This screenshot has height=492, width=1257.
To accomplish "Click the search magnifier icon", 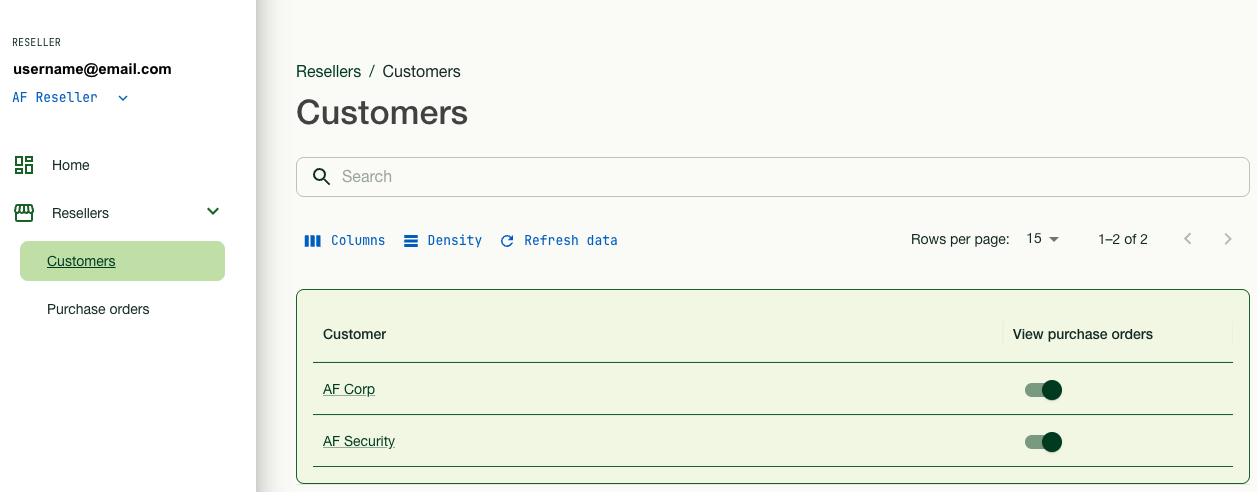I will 321,177.
